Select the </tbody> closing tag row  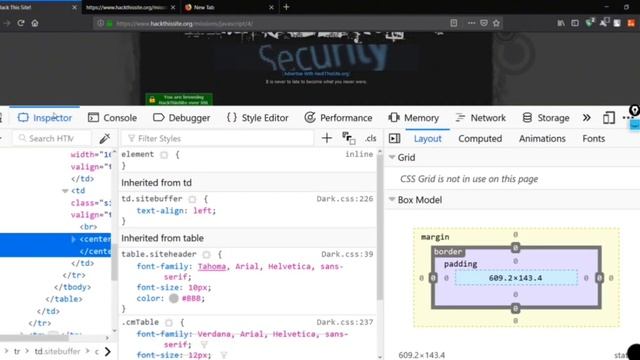pos(72,287)
